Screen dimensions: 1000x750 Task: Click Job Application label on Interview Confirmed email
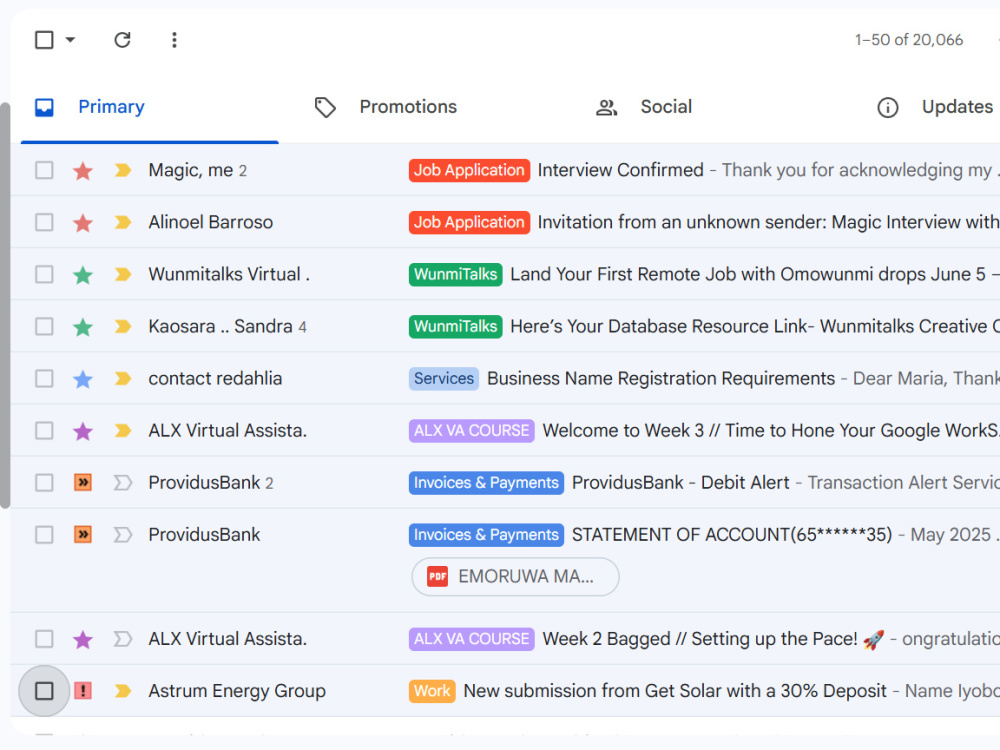(469, 170)
